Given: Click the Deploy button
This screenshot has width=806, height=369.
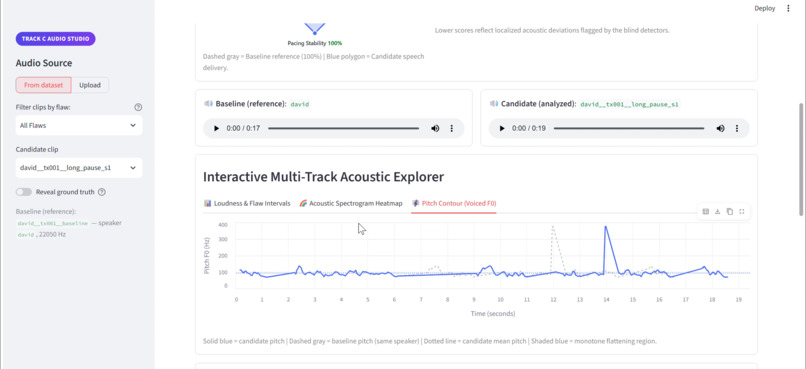Looking at the screenshot, I should 764,8.
